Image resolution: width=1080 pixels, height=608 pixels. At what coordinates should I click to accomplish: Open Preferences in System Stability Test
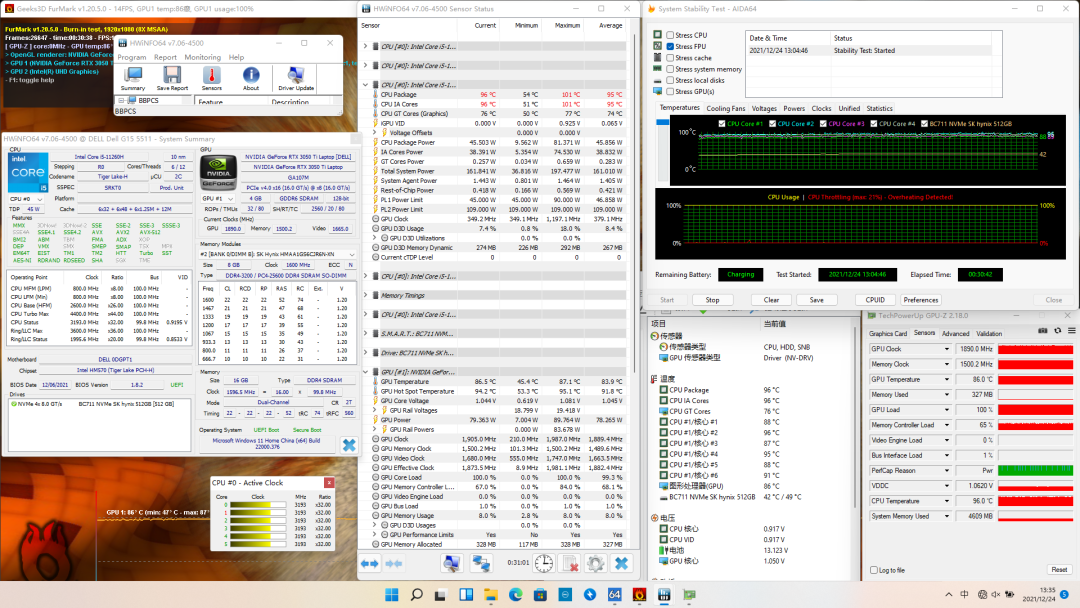tap(921, 300)
